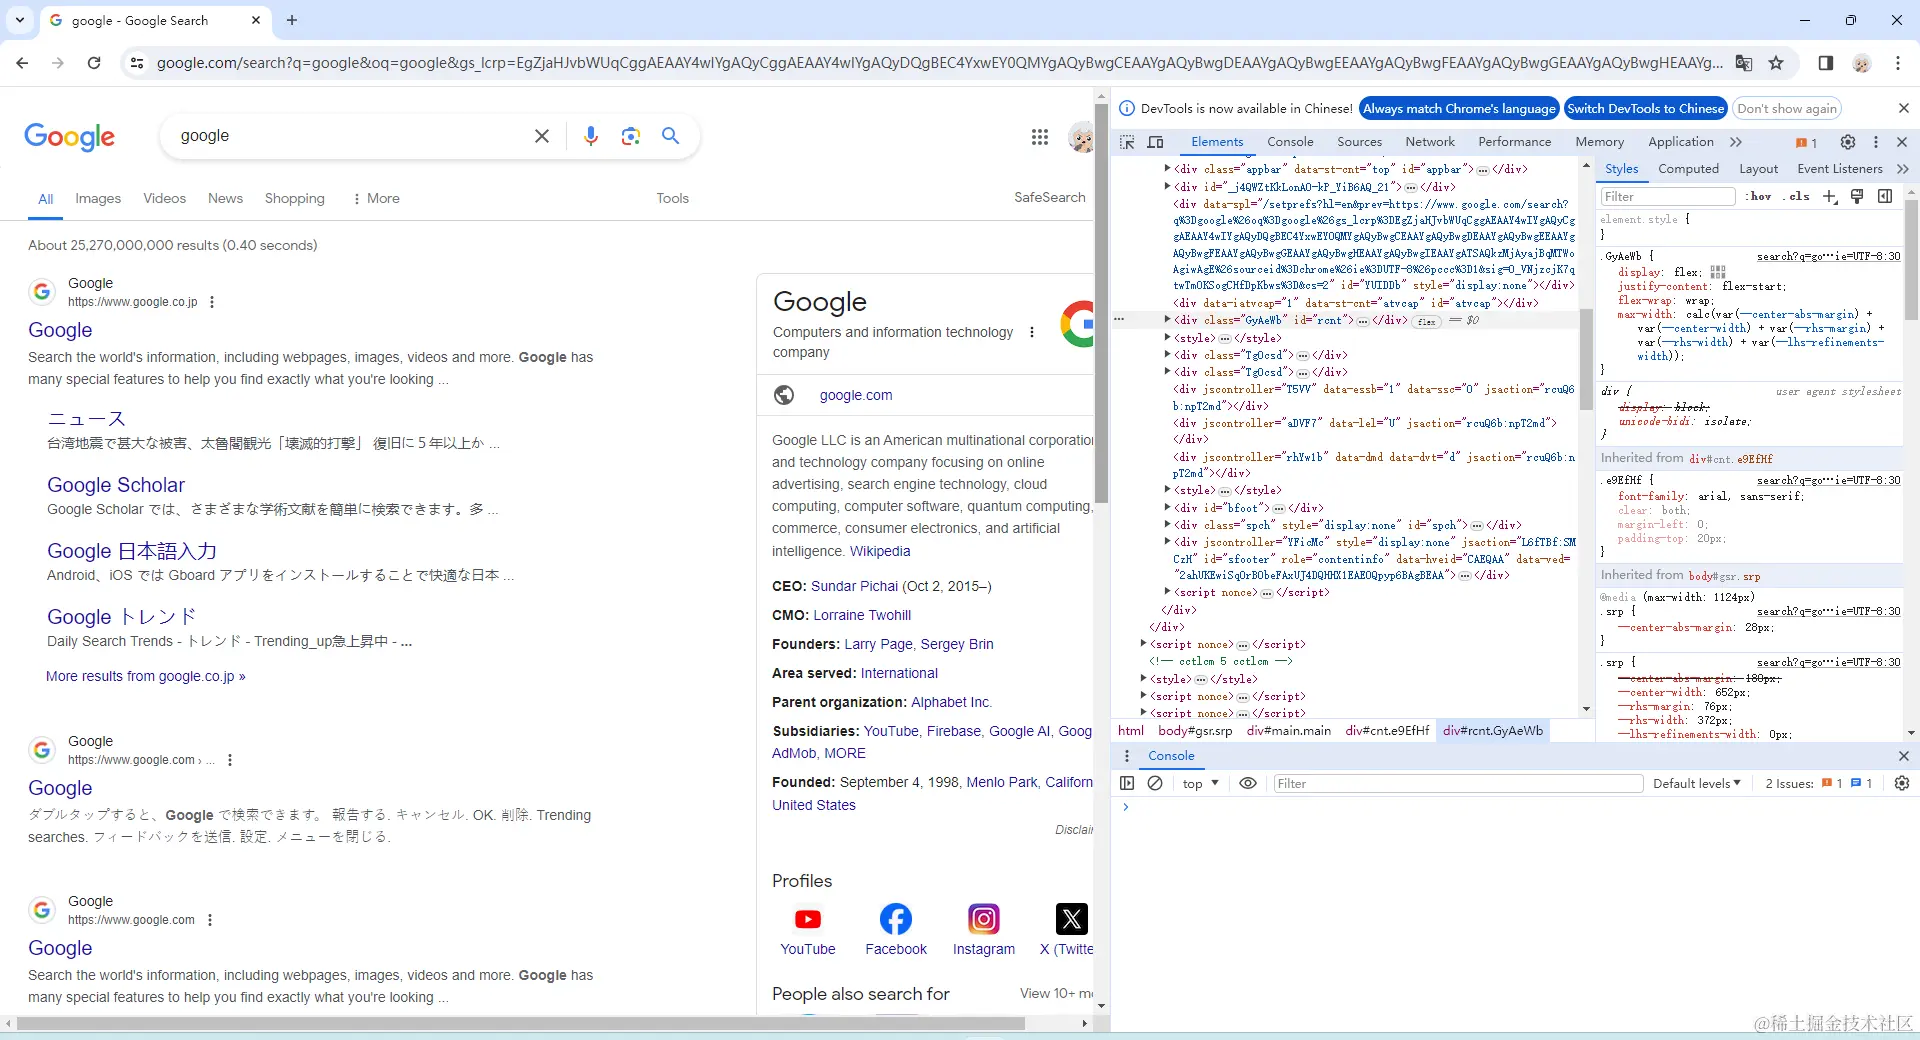Screen dimensions: 1920x1040
Task: Expand the div class="appbar" node
Action: (x=1167, y=169)
